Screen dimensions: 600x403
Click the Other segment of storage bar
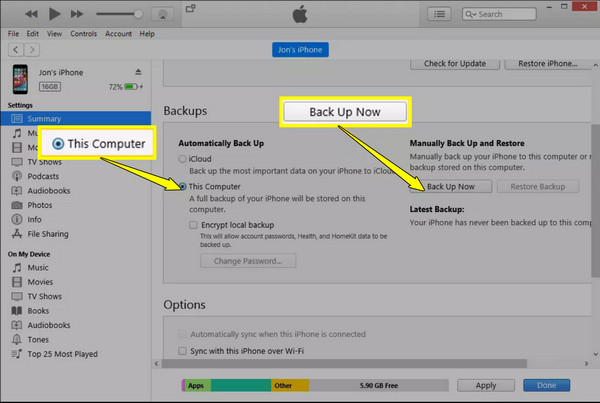pos(290,385)
